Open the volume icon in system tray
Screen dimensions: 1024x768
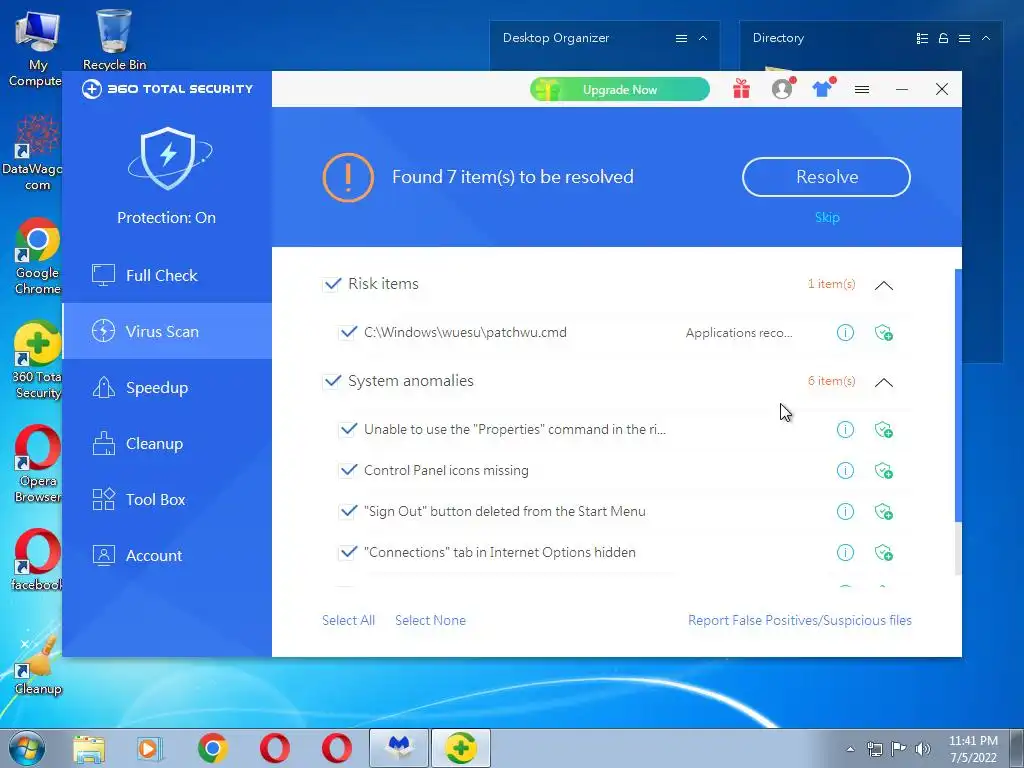point(923,749)
